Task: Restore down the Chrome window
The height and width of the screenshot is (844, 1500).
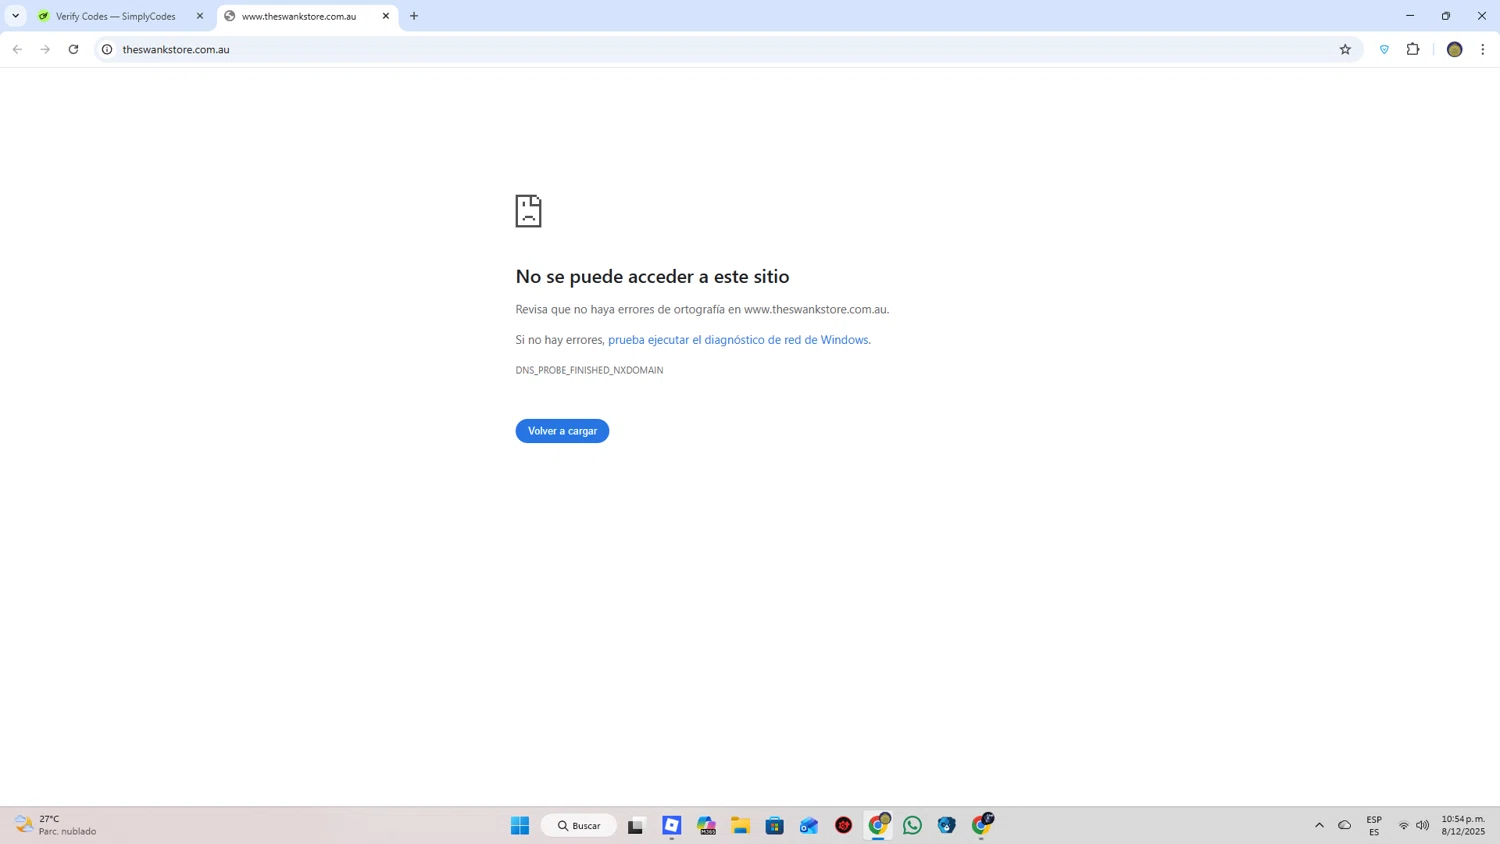Action: coord(1446,16)
